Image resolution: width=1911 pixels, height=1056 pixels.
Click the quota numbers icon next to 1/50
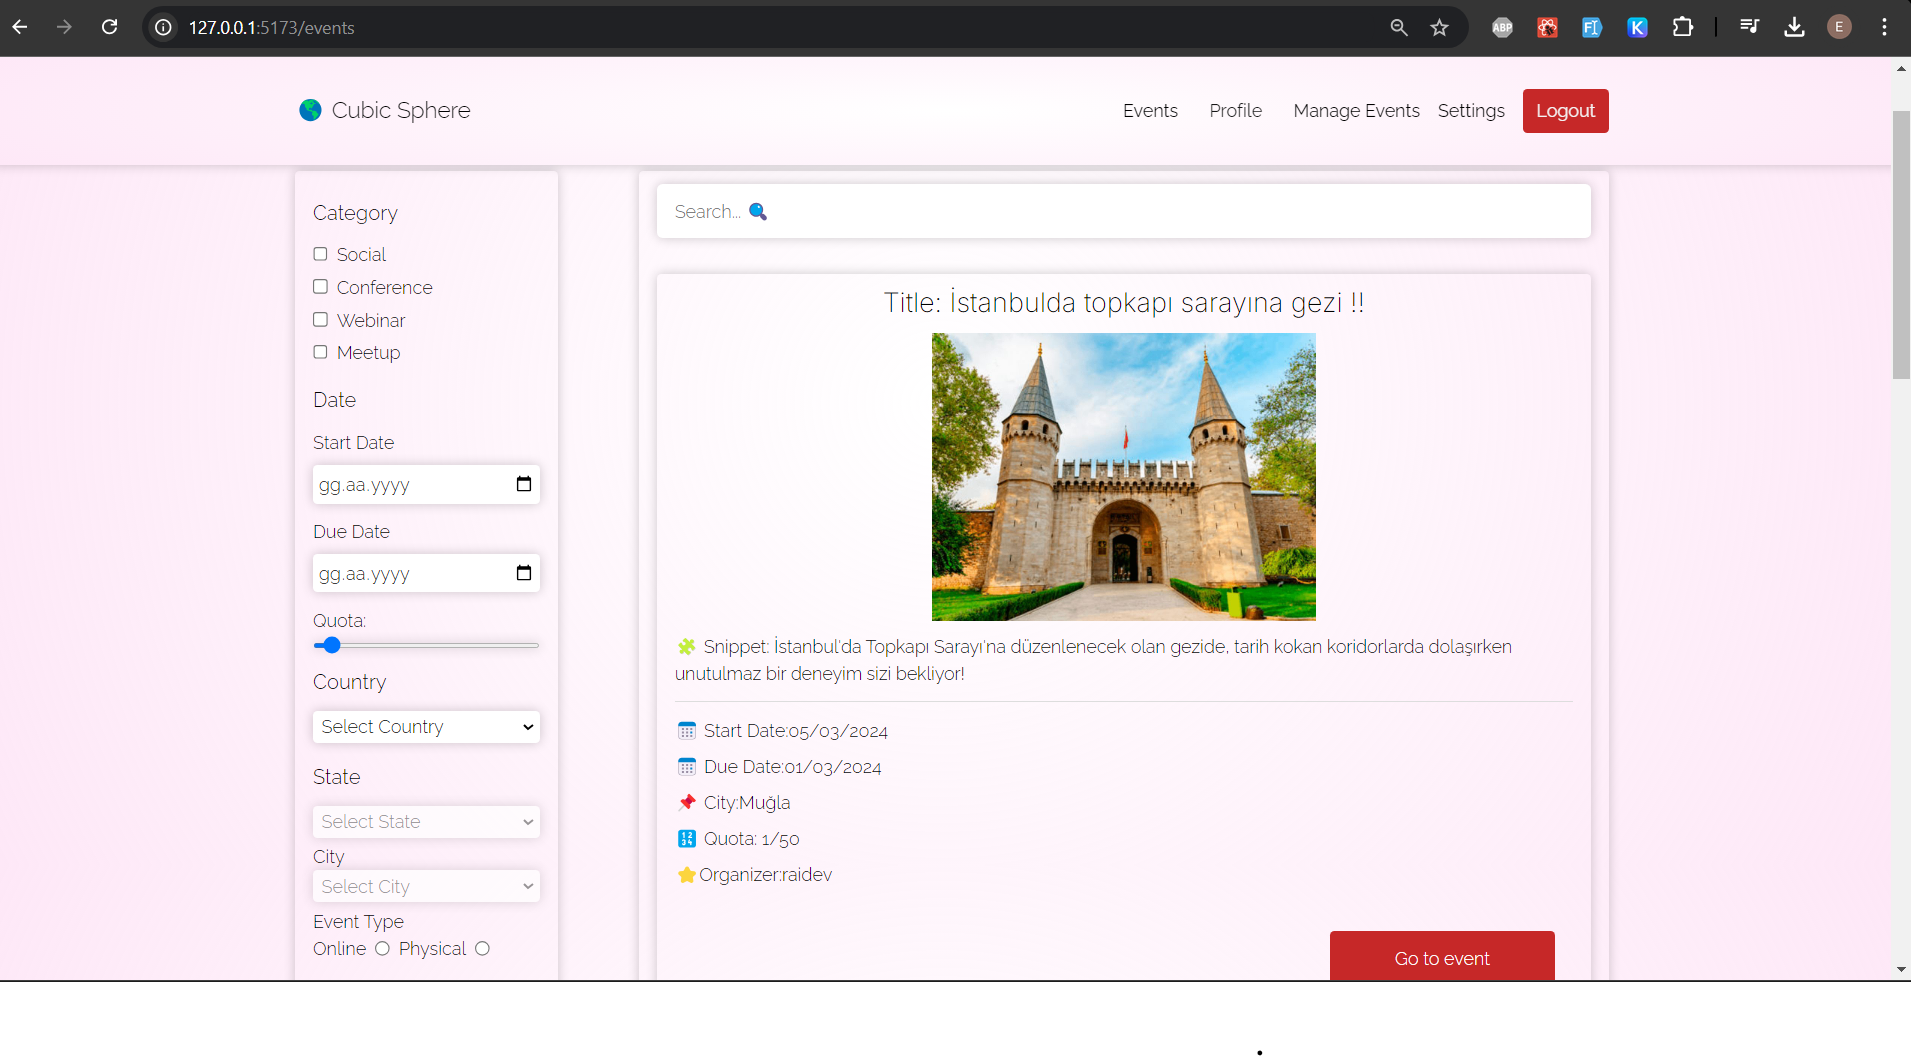687,839
